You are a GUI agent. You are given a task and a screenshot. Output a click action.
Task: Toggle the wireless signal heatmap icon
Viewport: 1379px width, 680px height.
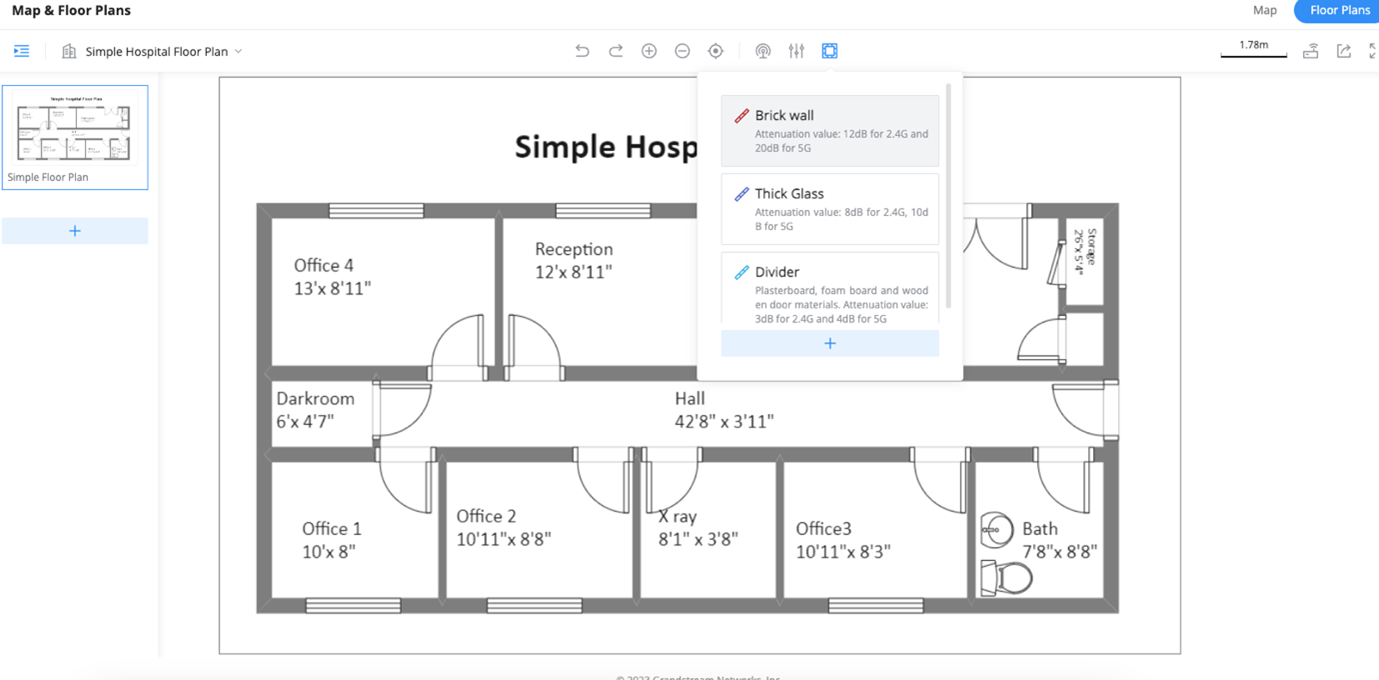click(763, 51)
